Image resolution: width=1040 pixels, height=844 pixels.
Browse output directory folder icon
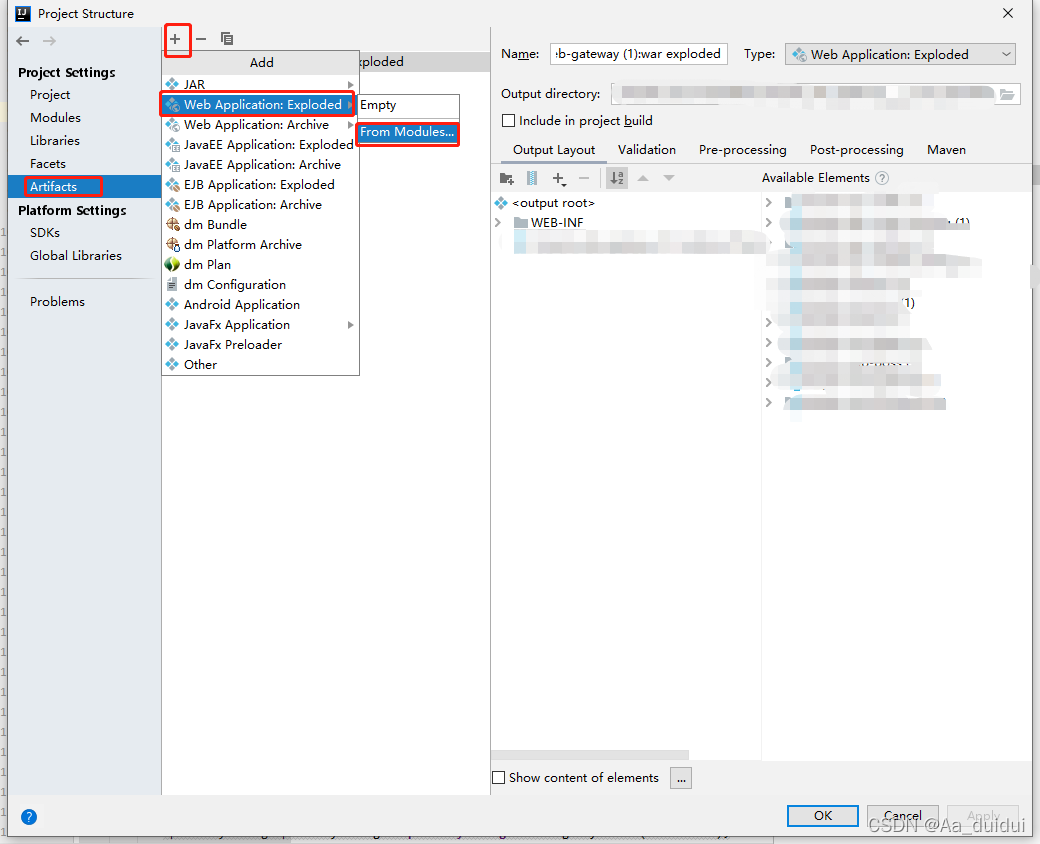click(1007, 94)
